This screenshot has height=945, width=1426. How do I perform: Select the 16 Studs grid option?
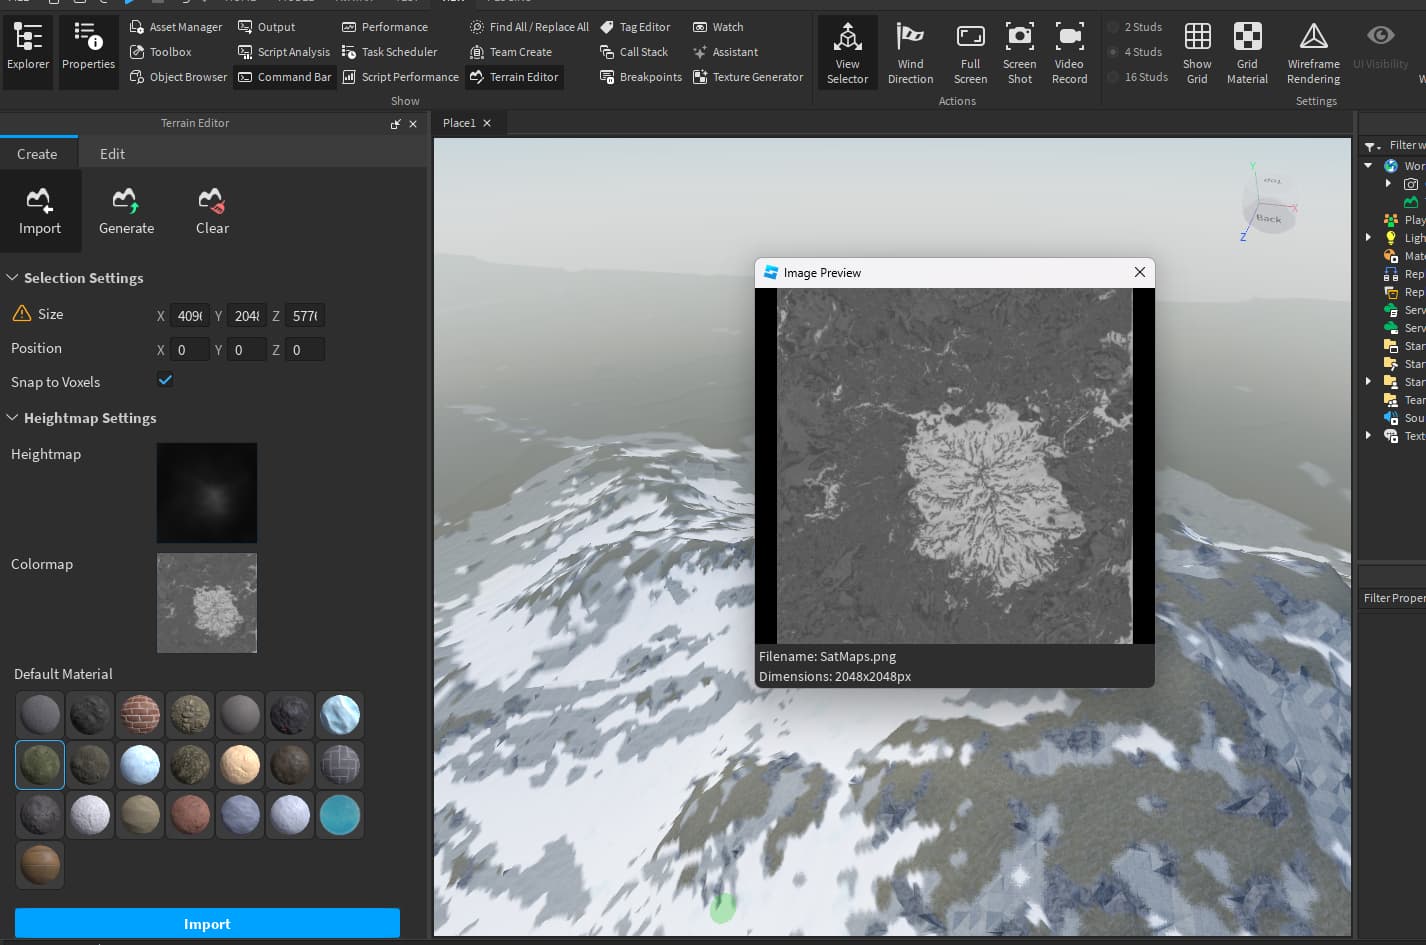click(1138, 76)
